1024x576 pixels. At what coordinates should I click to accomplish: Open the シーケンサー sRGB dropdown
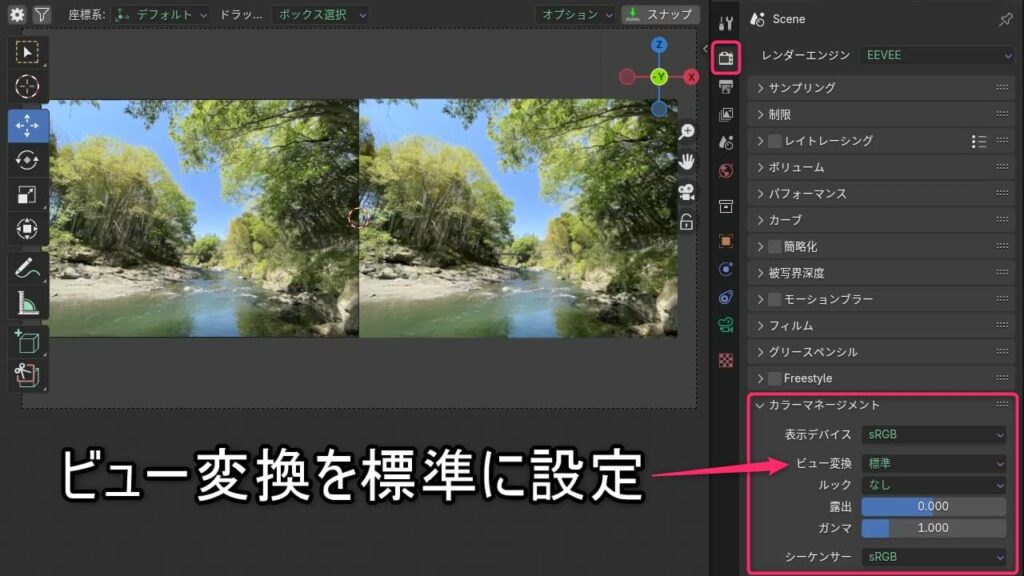[933, 556]
